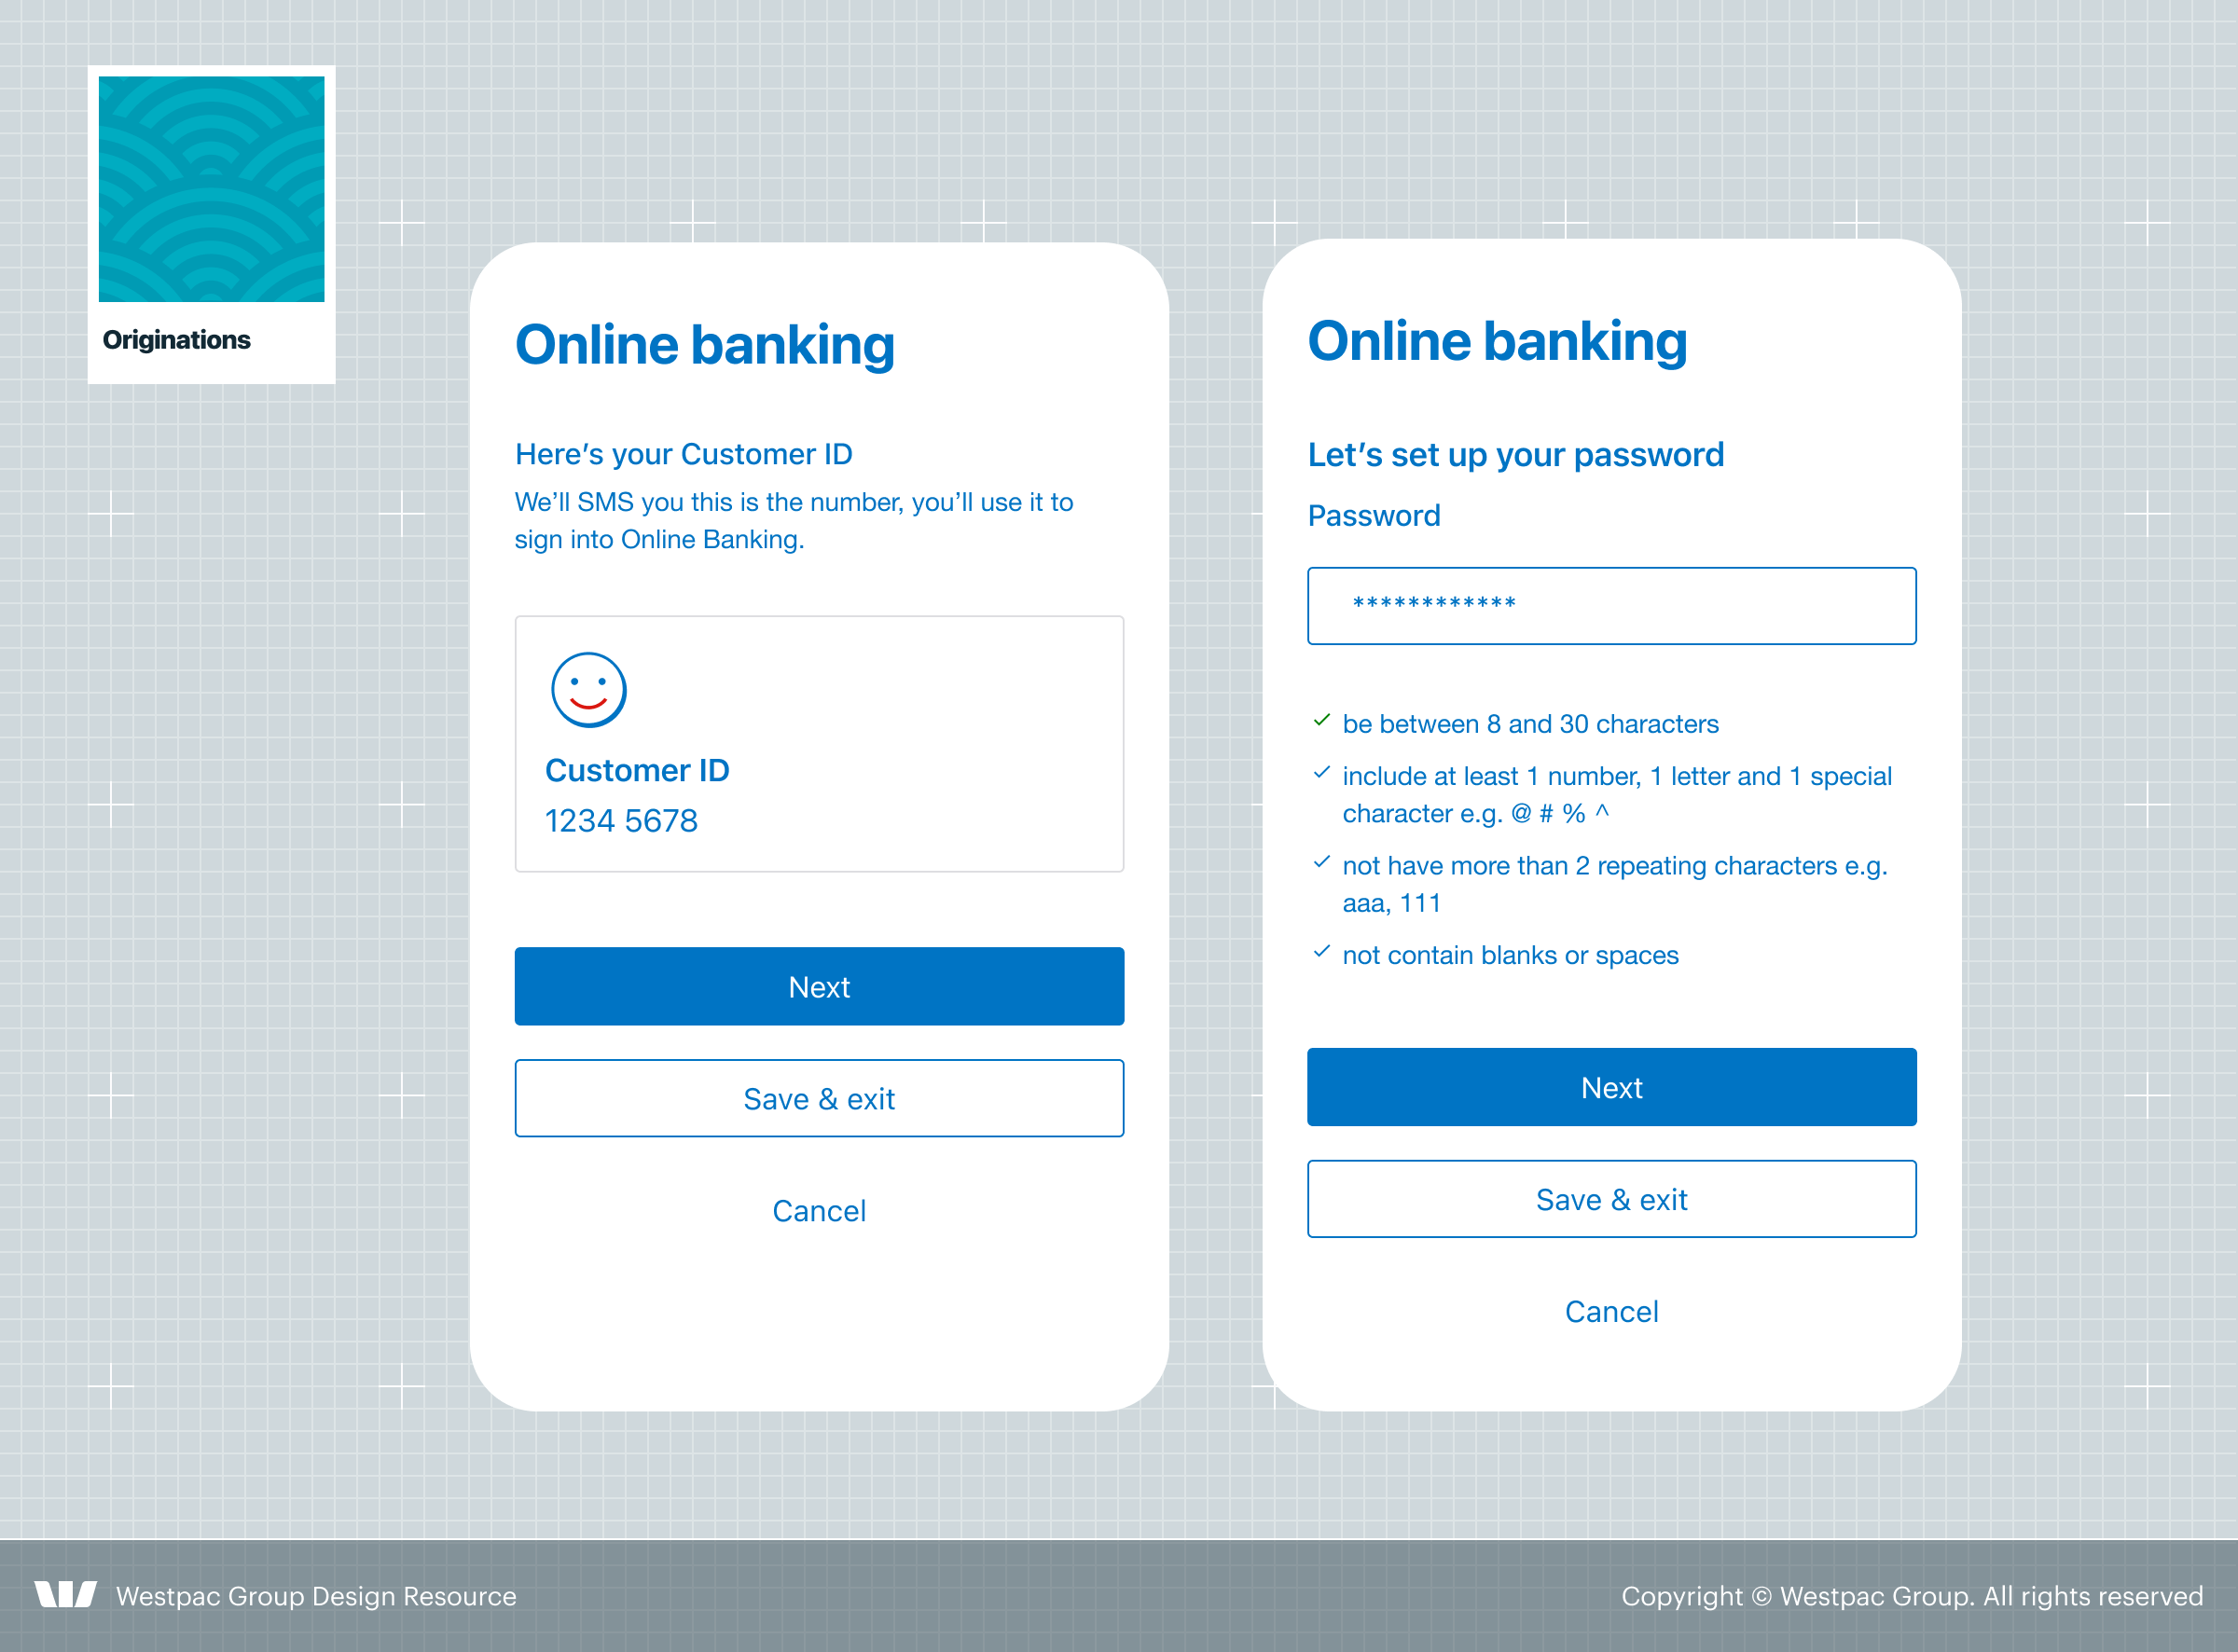The height and width of the screenshot is (1652, 2238).
Task: Click Next button on Customer ID screen
Action: [x=821, y=986]
